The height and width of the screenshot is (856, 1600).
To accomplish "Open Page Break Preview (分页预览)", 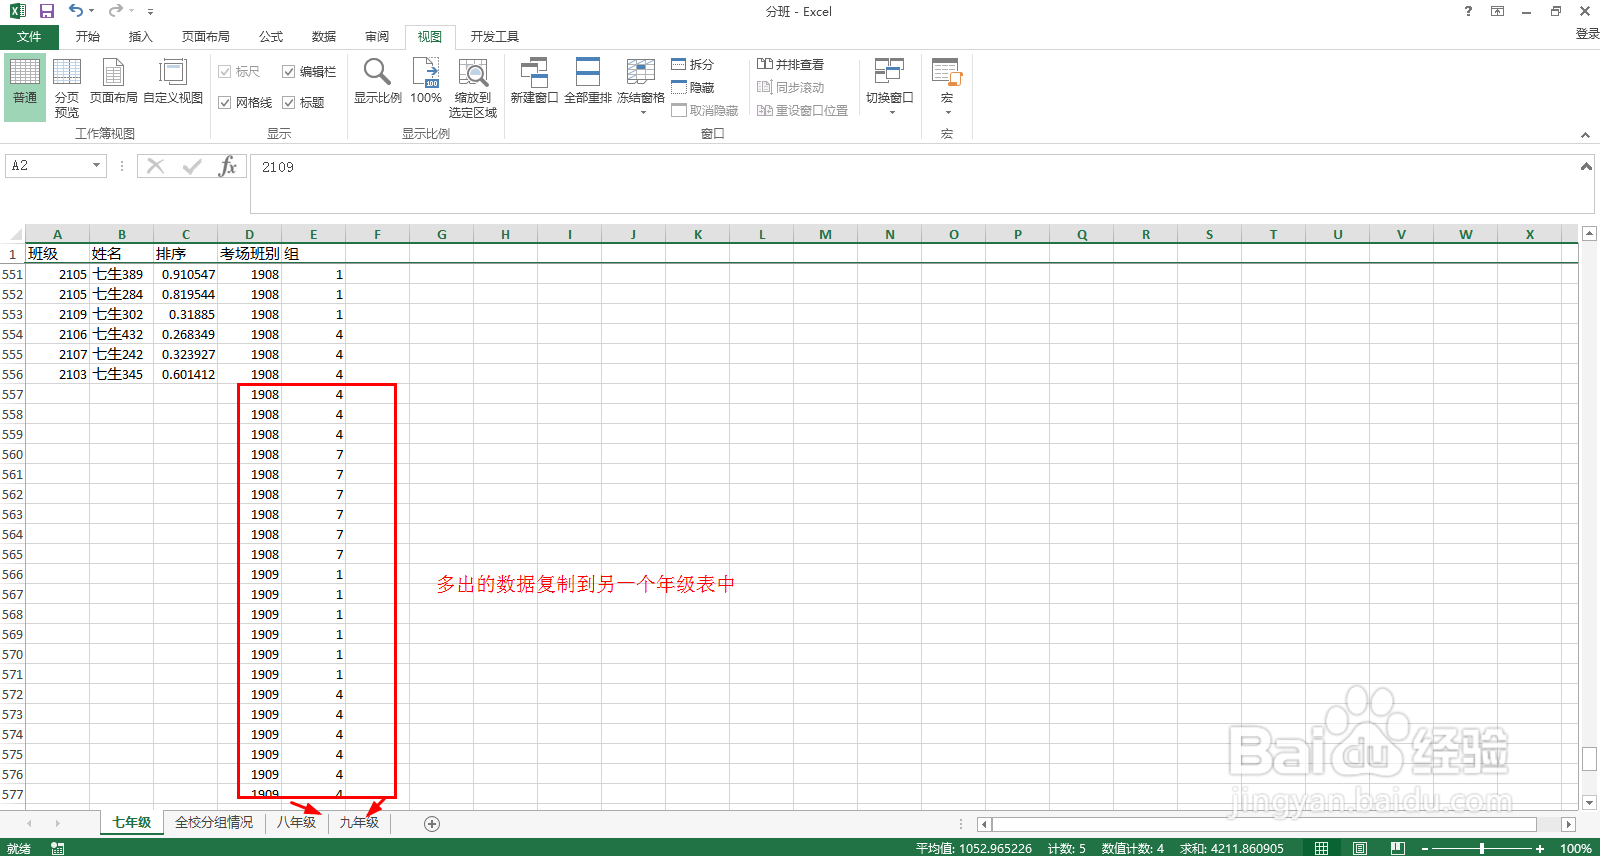I will point(67,88).
